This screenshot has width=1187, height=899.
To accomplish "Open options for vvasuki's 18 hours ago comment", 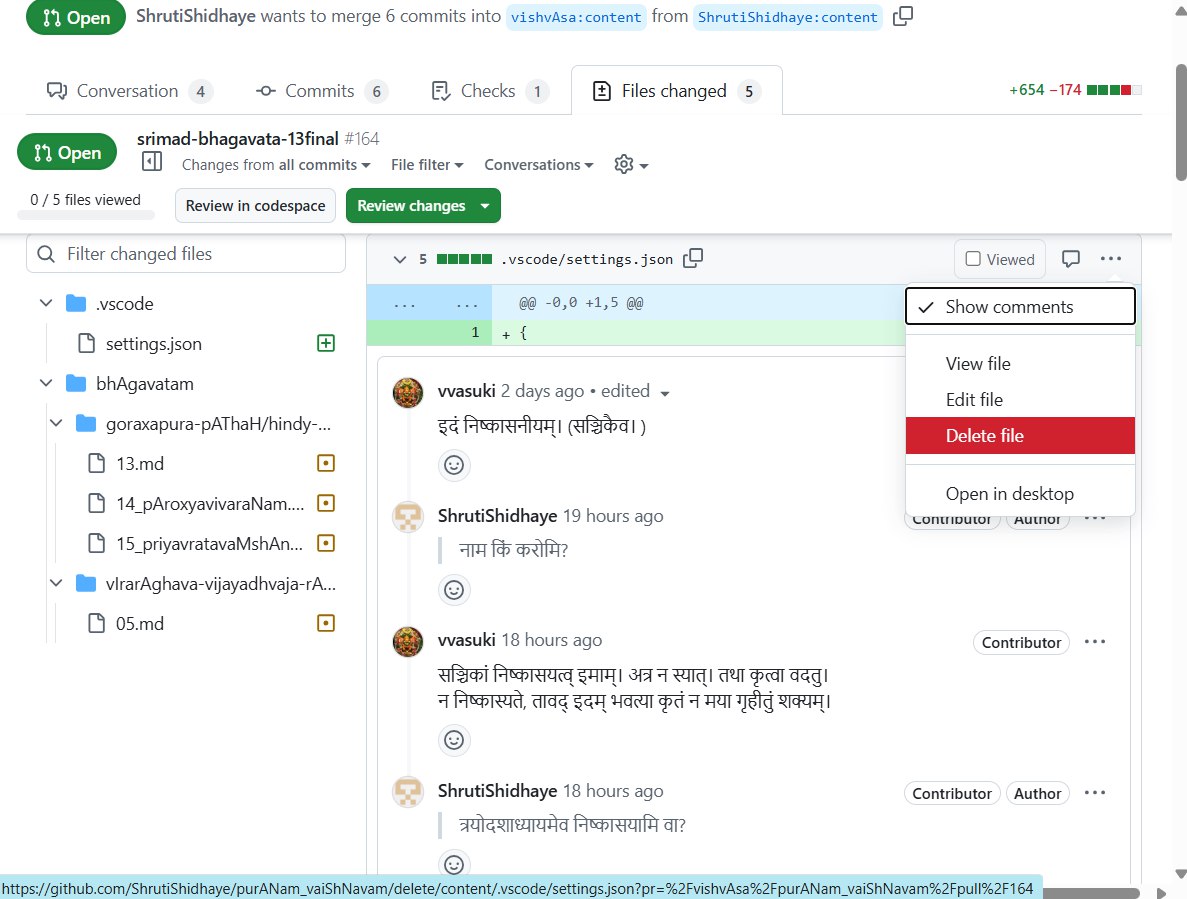I will tap(1095, 642).
